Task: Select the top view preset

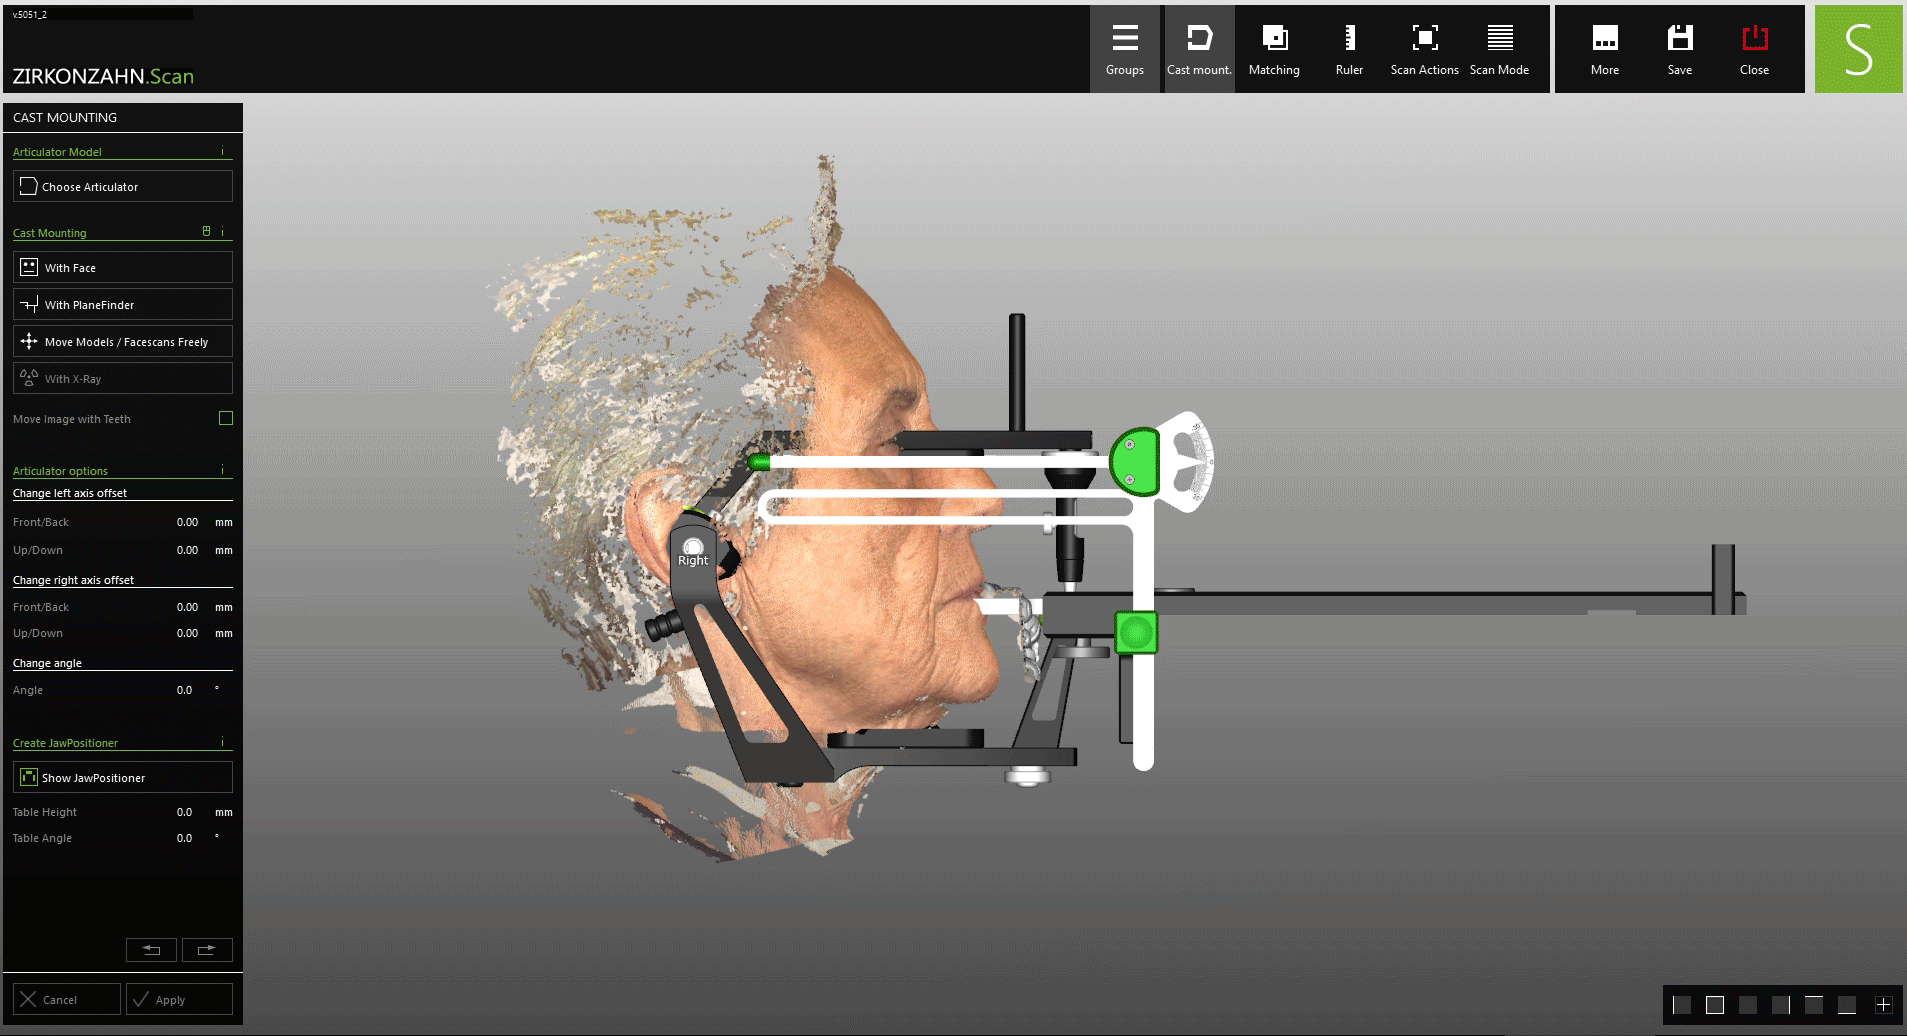Action: (x=1814, y=1004)
